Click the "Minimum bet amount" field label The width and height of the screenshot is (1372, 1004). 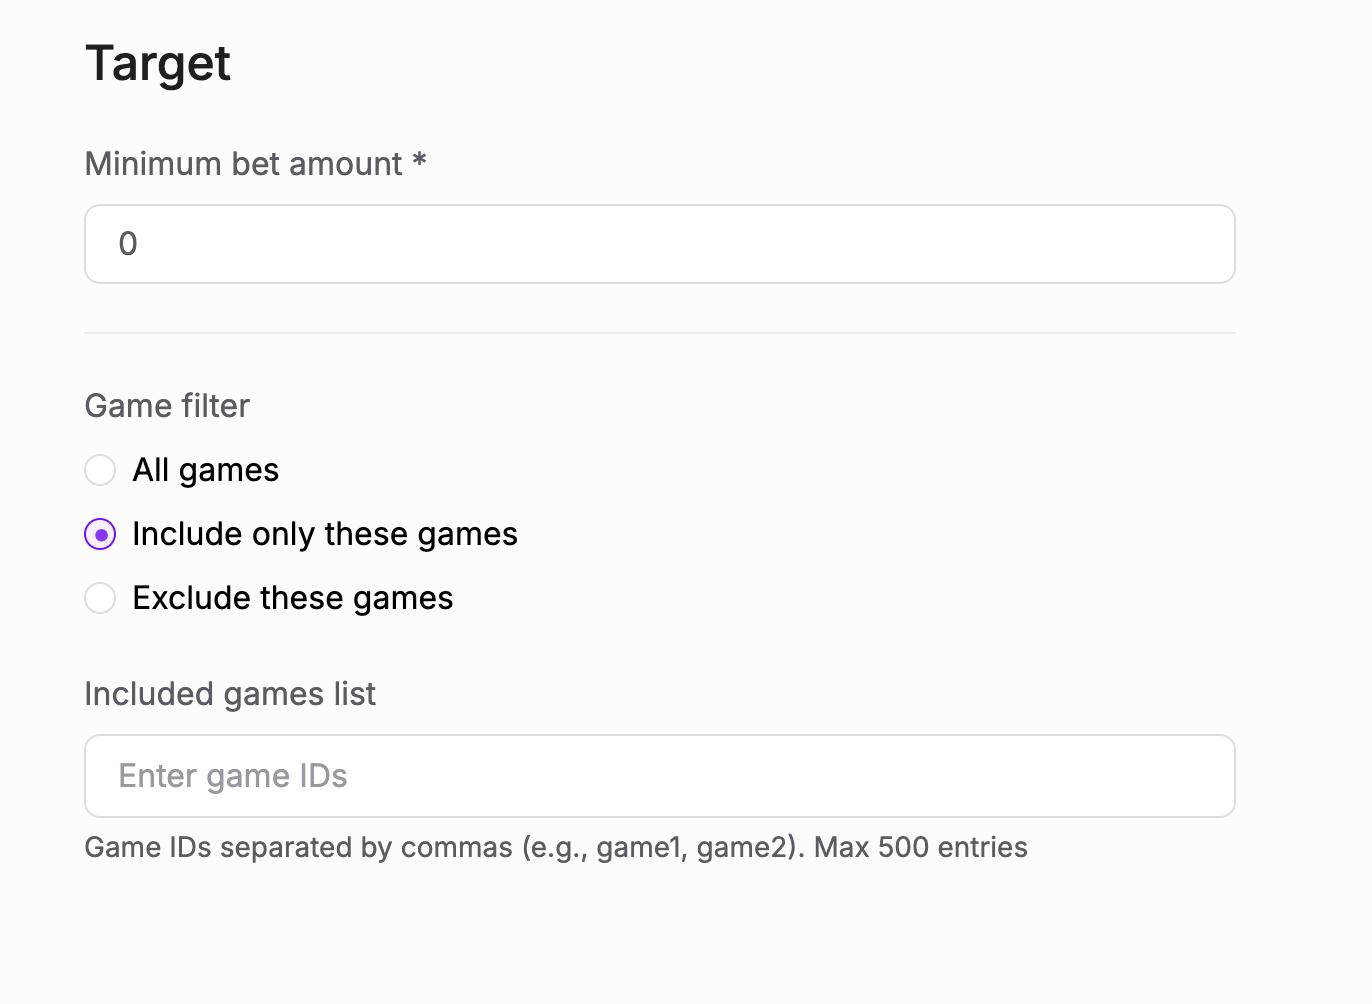click(x=243, y=164)
